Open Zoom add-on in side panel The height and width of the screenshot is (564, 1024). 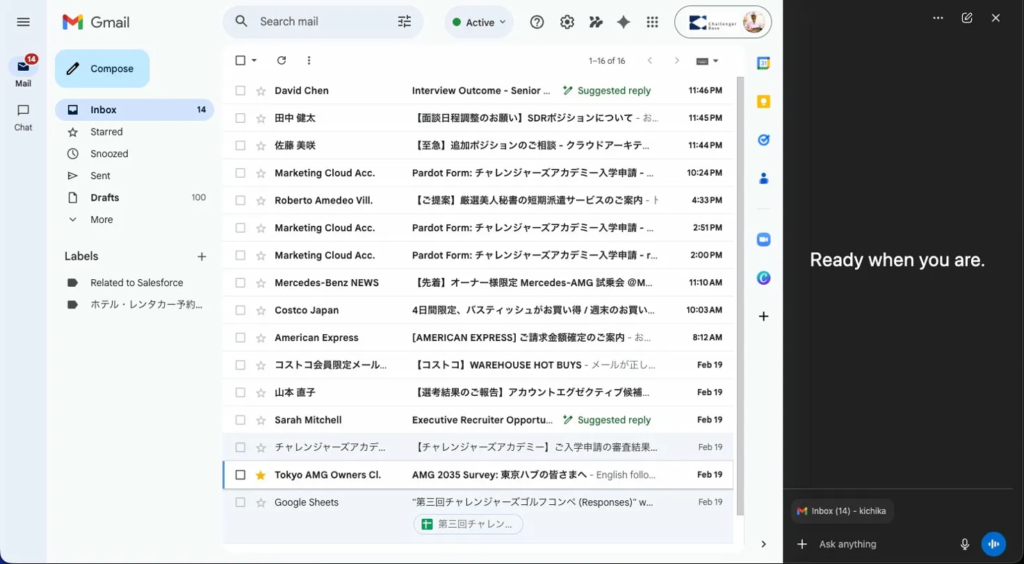763,240
